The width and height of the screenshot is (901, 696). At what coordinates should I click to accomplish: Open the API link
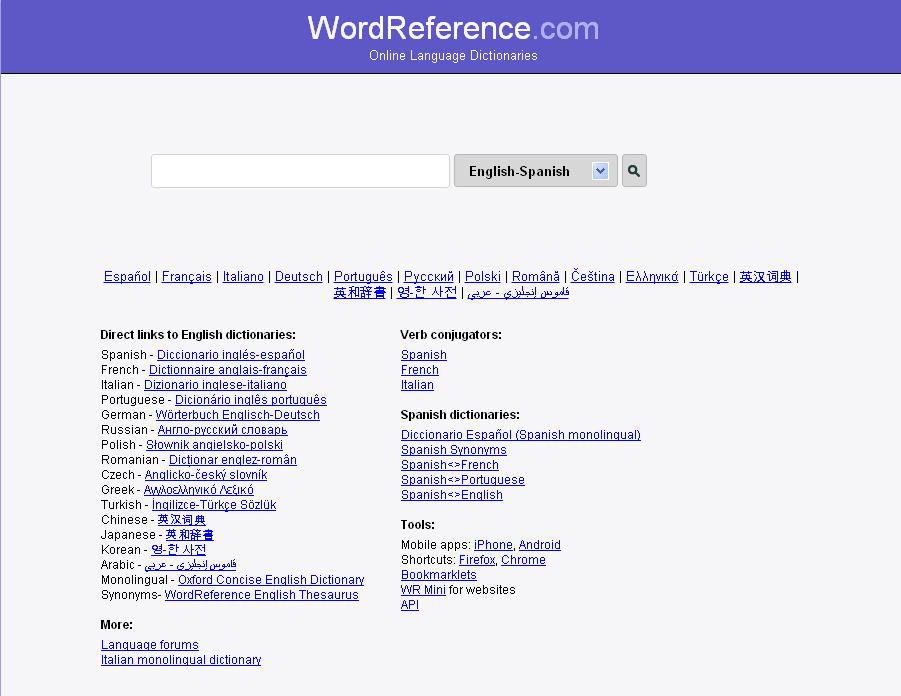(x=410, y=605)
